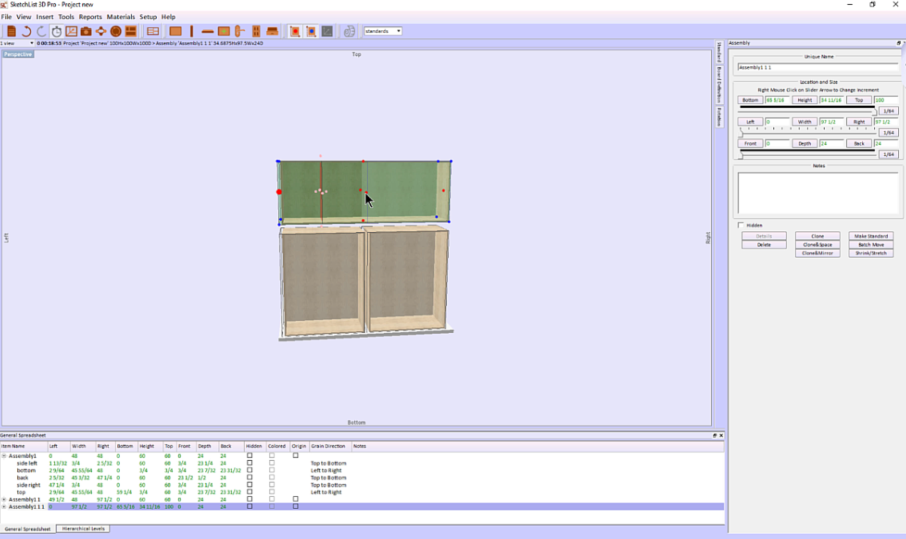Click the new project document icon
This screenshot has width=906, height=539.
coord(11,31)
